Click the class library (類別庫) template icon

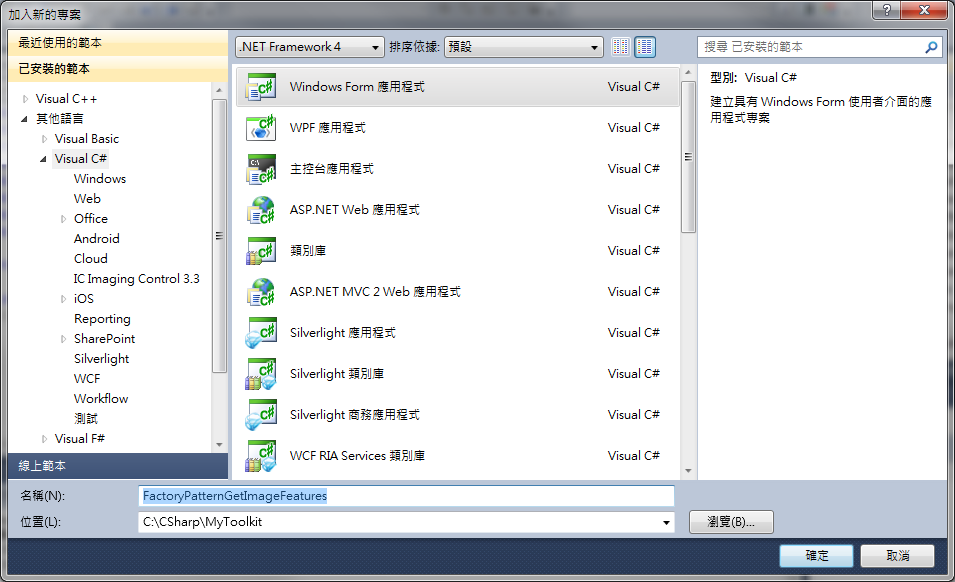tap(261, 251)
